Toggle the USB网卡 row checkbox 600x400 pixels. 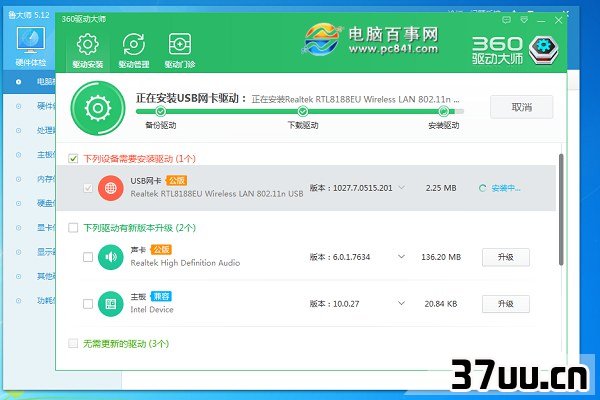point(88,188)
